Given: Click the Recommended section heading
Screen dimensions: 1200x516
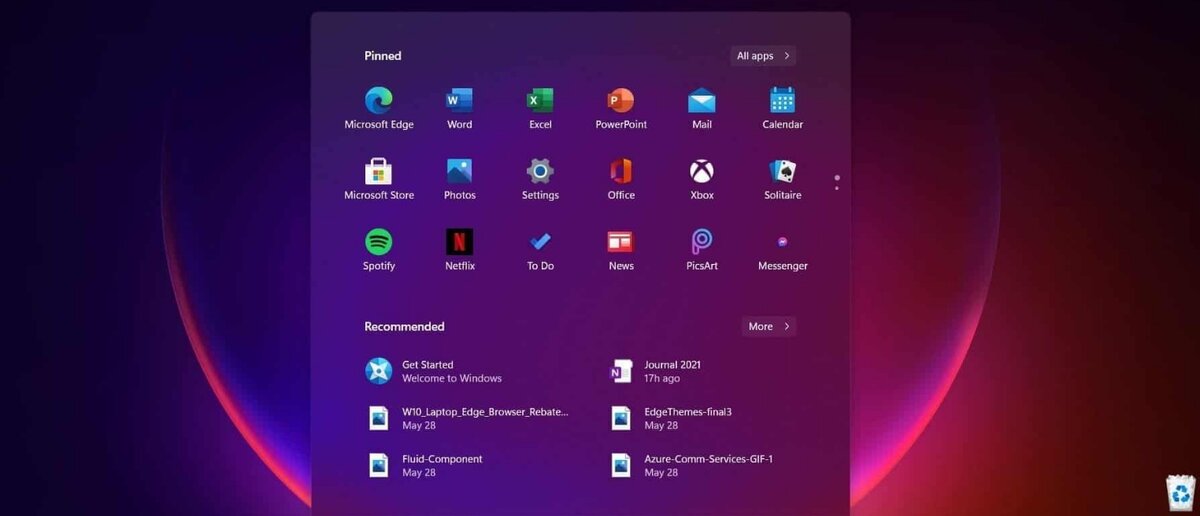Looking at the screenshot, I should [404, 326].
